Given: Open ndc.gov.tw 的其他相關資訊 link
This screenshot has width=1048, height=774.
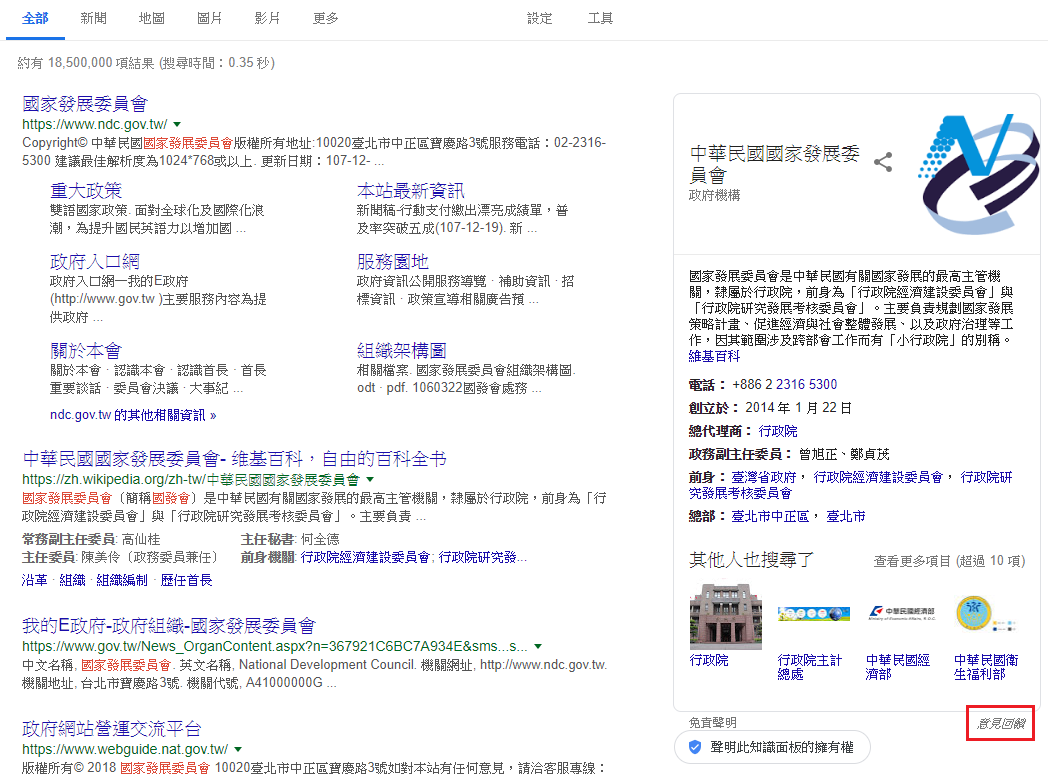Looking at the screenshot, I should point(133,415).
